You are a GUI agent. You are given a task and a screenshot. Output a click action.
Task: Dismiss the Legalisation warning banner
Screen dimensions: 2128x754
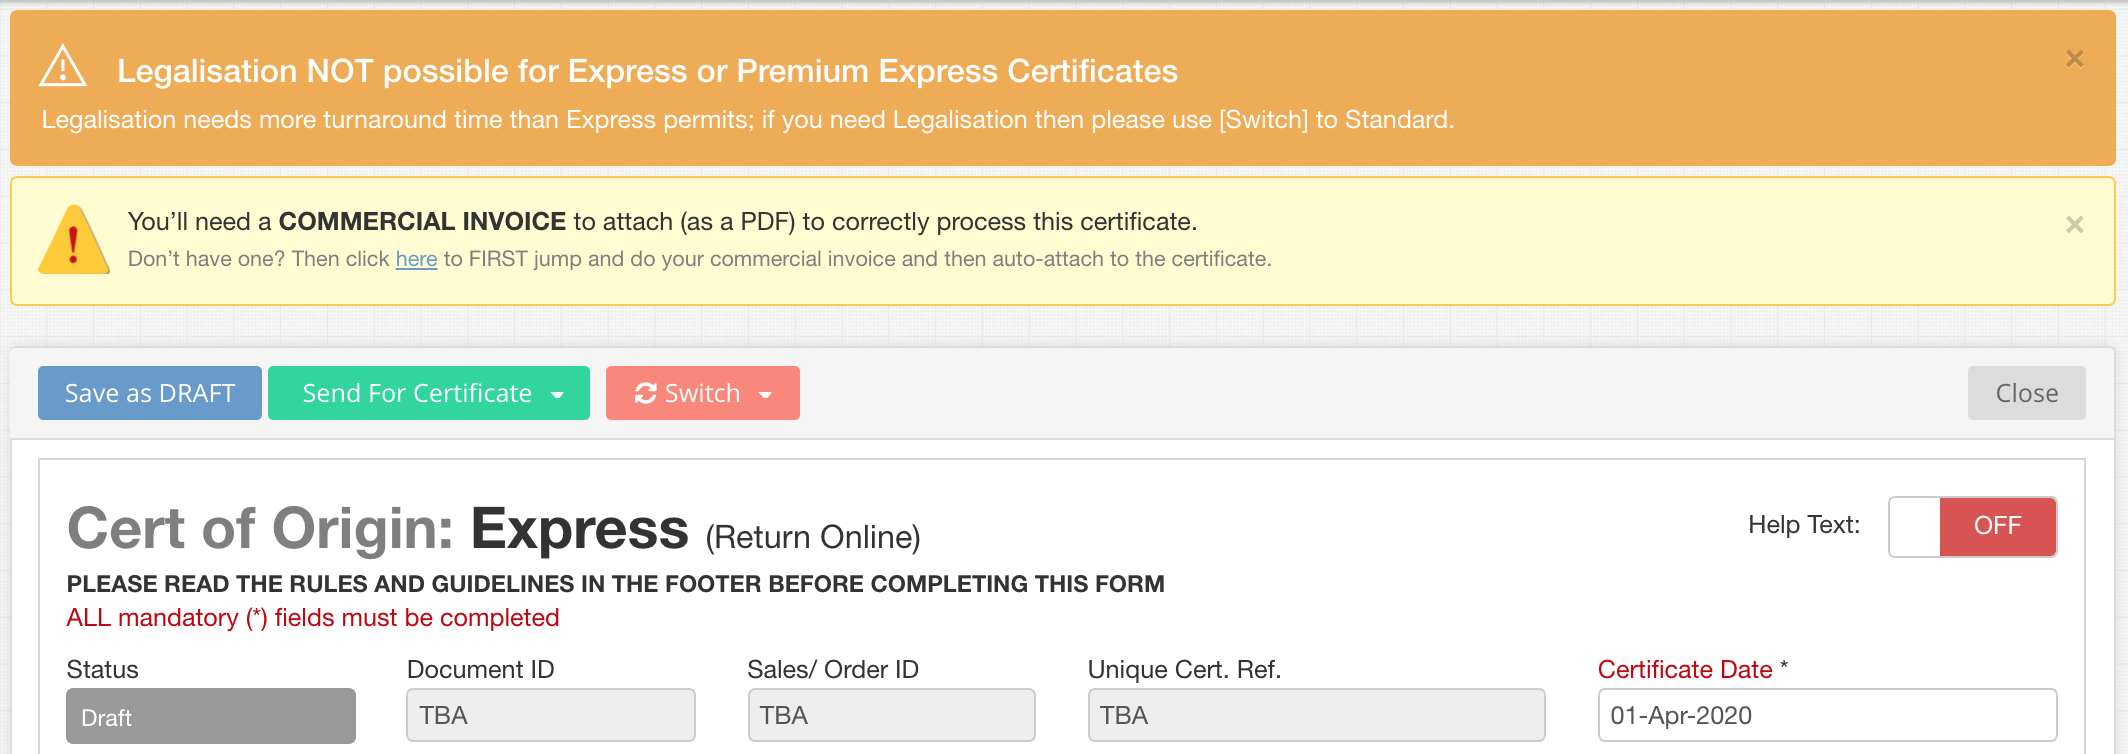(2073, 59)
